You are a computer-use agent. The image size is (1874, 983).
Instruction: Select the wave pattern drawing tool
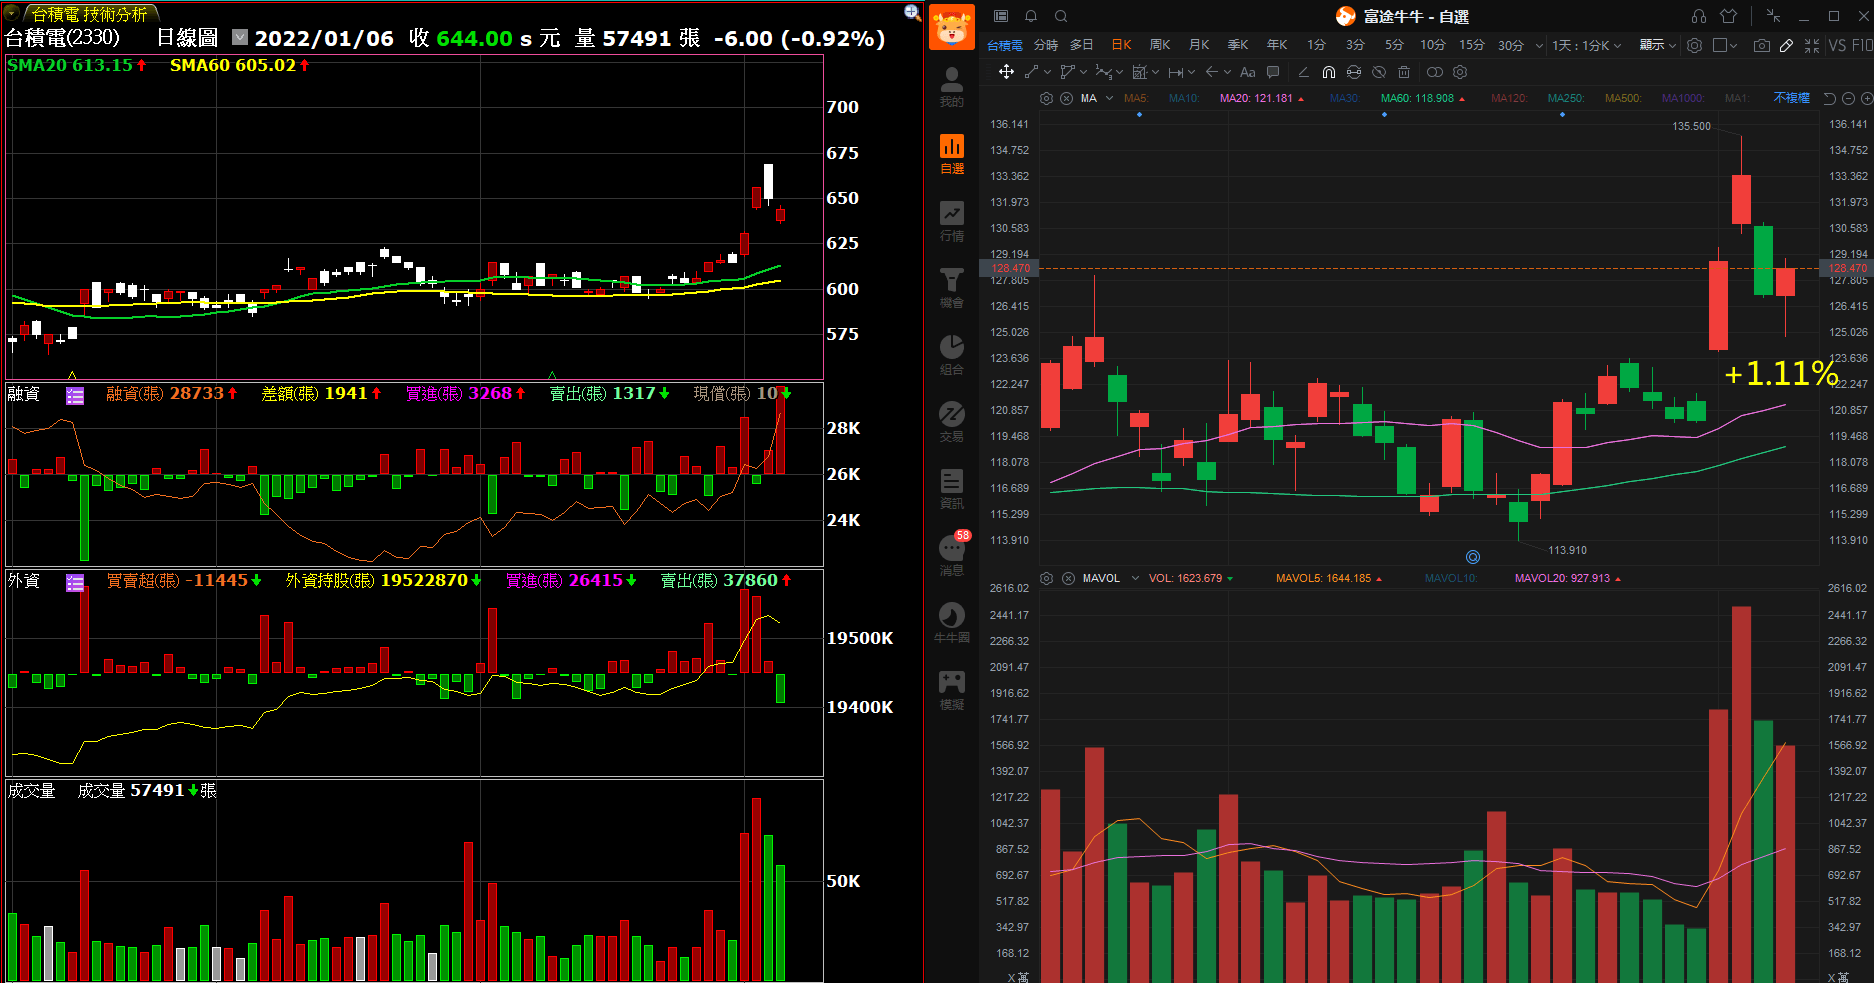pos(1103,72)
